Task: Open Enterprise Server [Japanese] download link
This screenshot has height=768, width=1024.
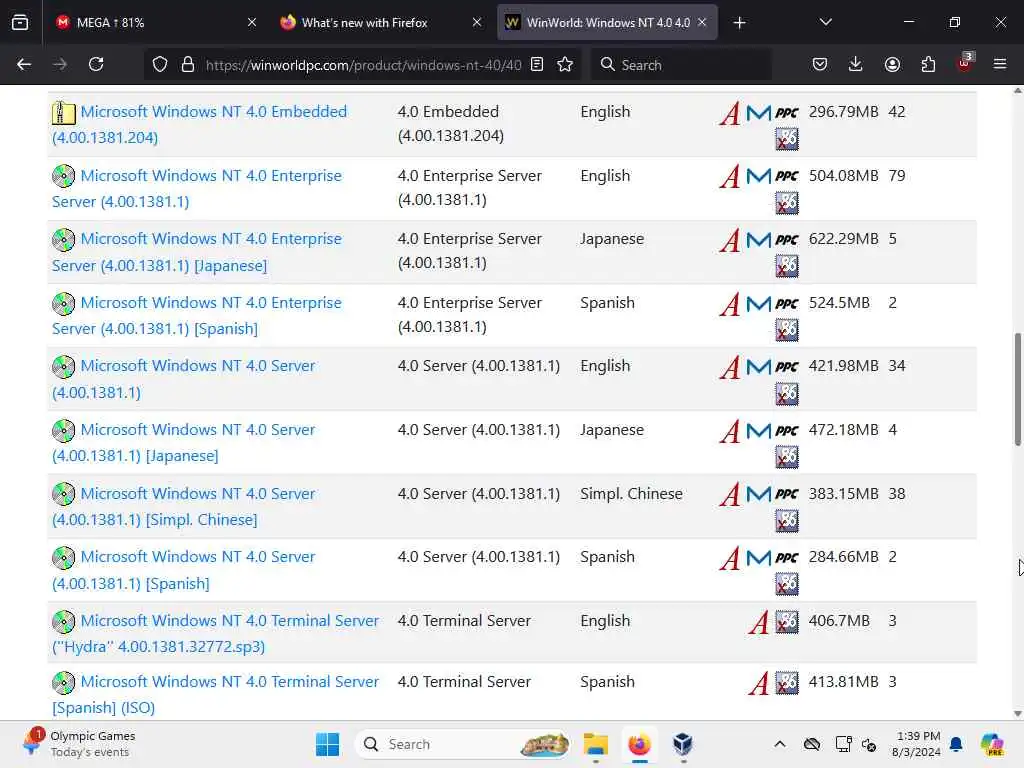Action: (197, 252)
